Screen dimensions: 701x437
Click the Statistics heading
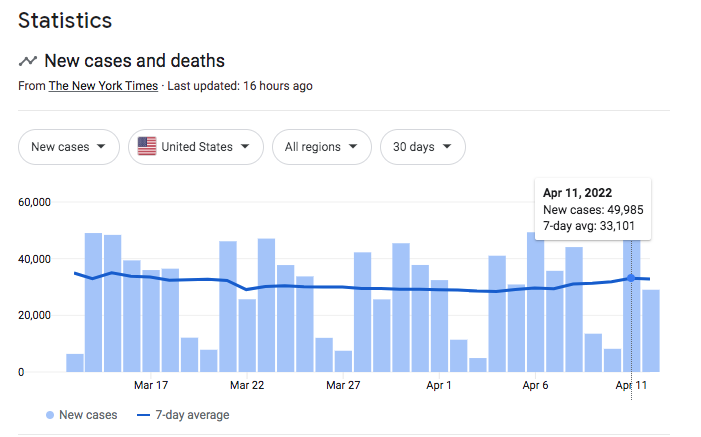pos(65,20)
